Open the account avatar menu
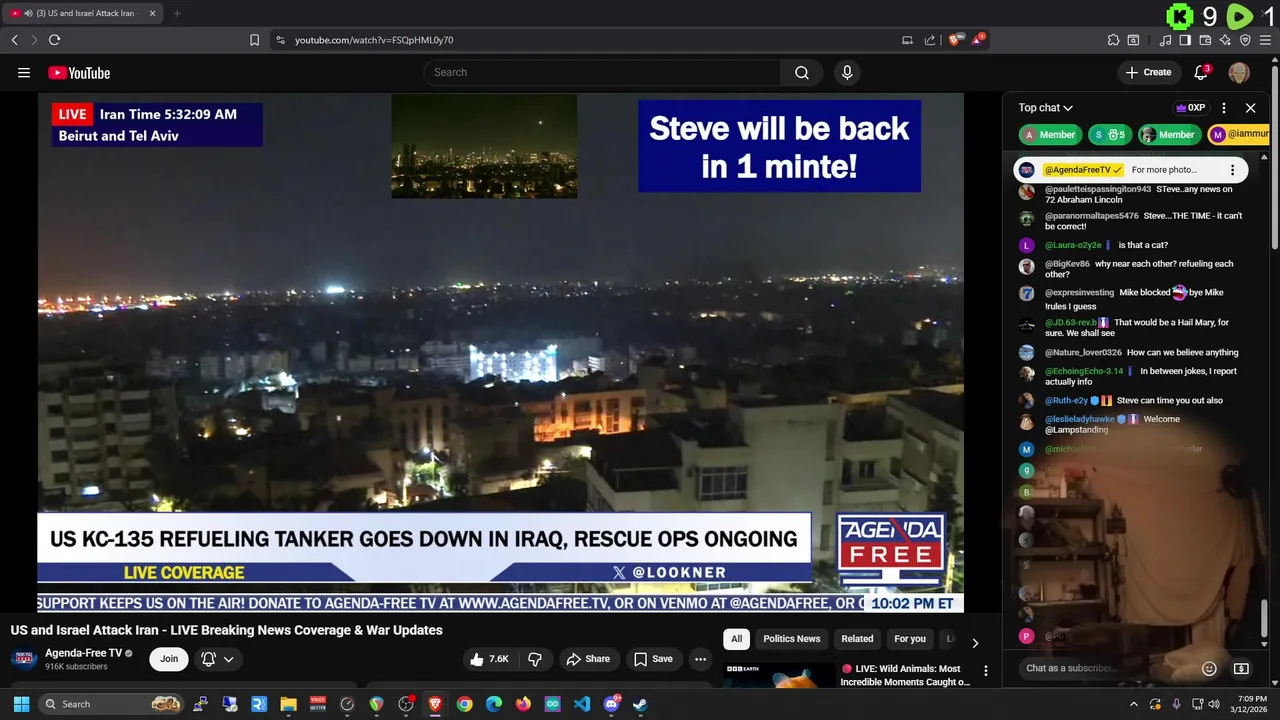The height and width of the screenshot is (720, 1280). pos(1239,72)
